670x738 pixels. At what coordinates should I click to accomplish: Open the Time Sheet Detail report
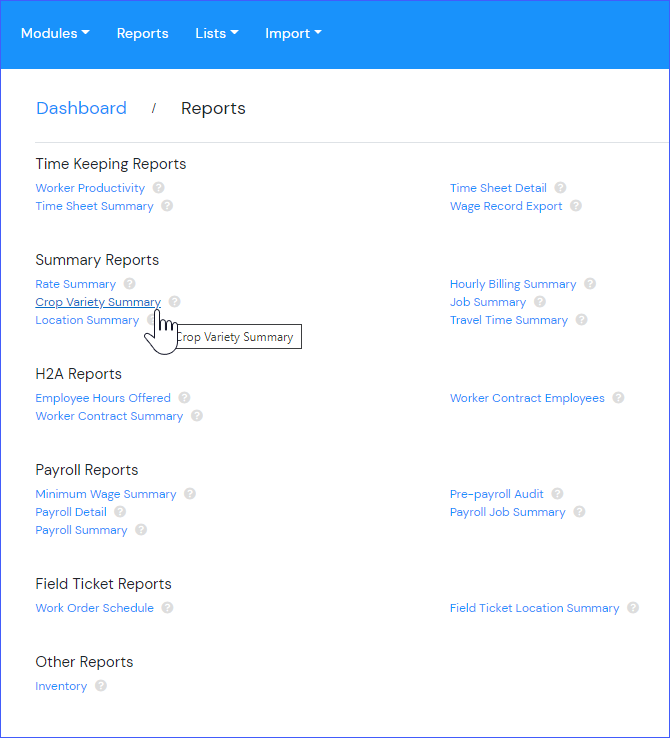[x=498, y=188]
